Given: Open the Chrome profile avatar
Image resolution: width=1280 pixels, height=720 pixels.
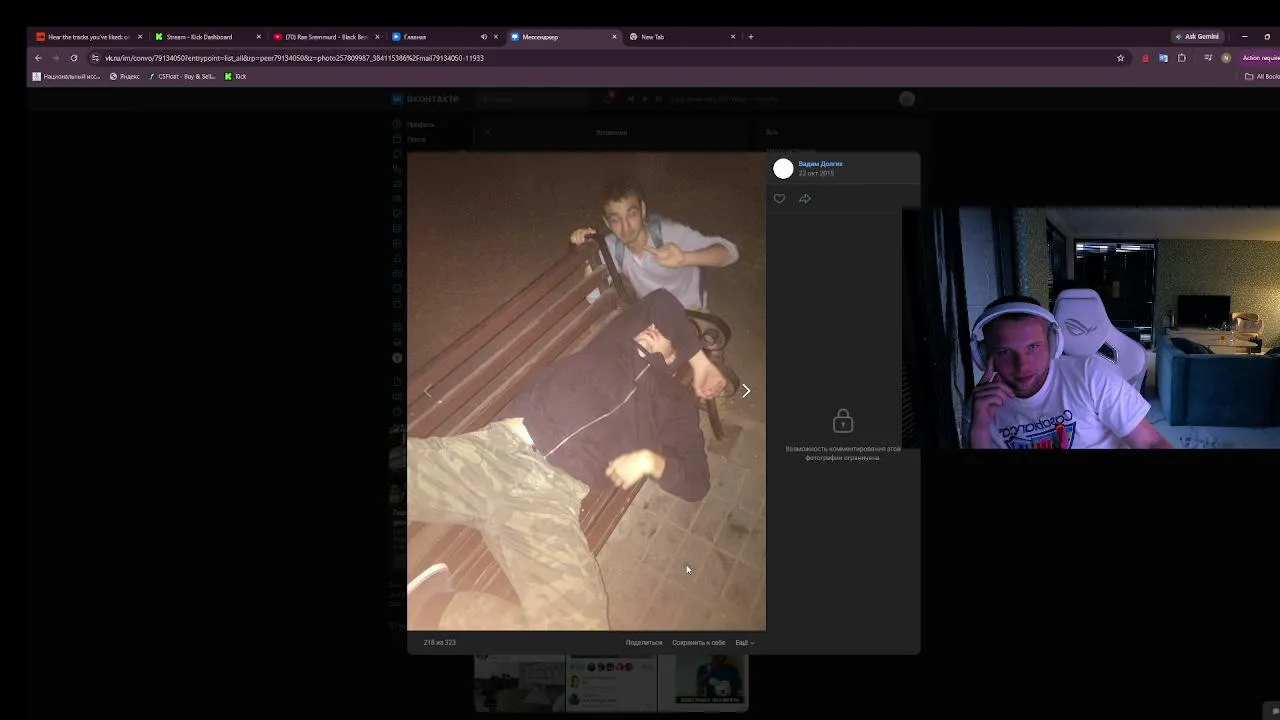Looking at the screenshot, I should coord(1226,58).
